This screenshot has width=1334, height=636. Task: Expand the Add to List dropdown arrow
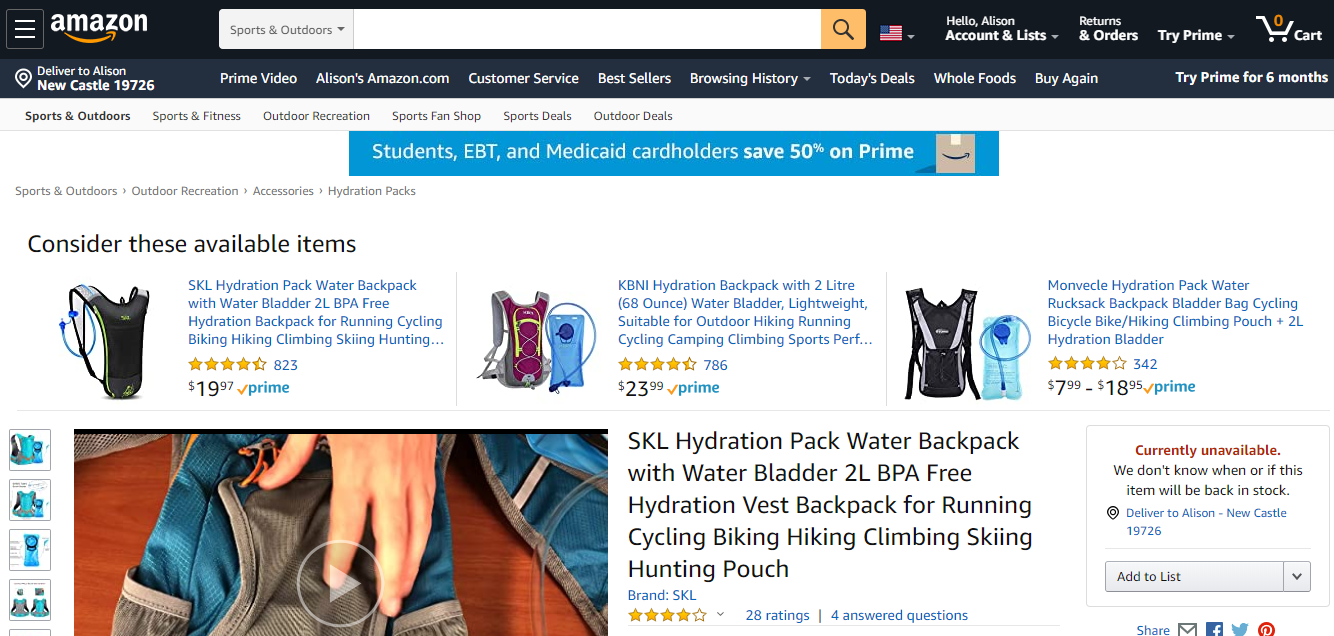click(1297, 576)
